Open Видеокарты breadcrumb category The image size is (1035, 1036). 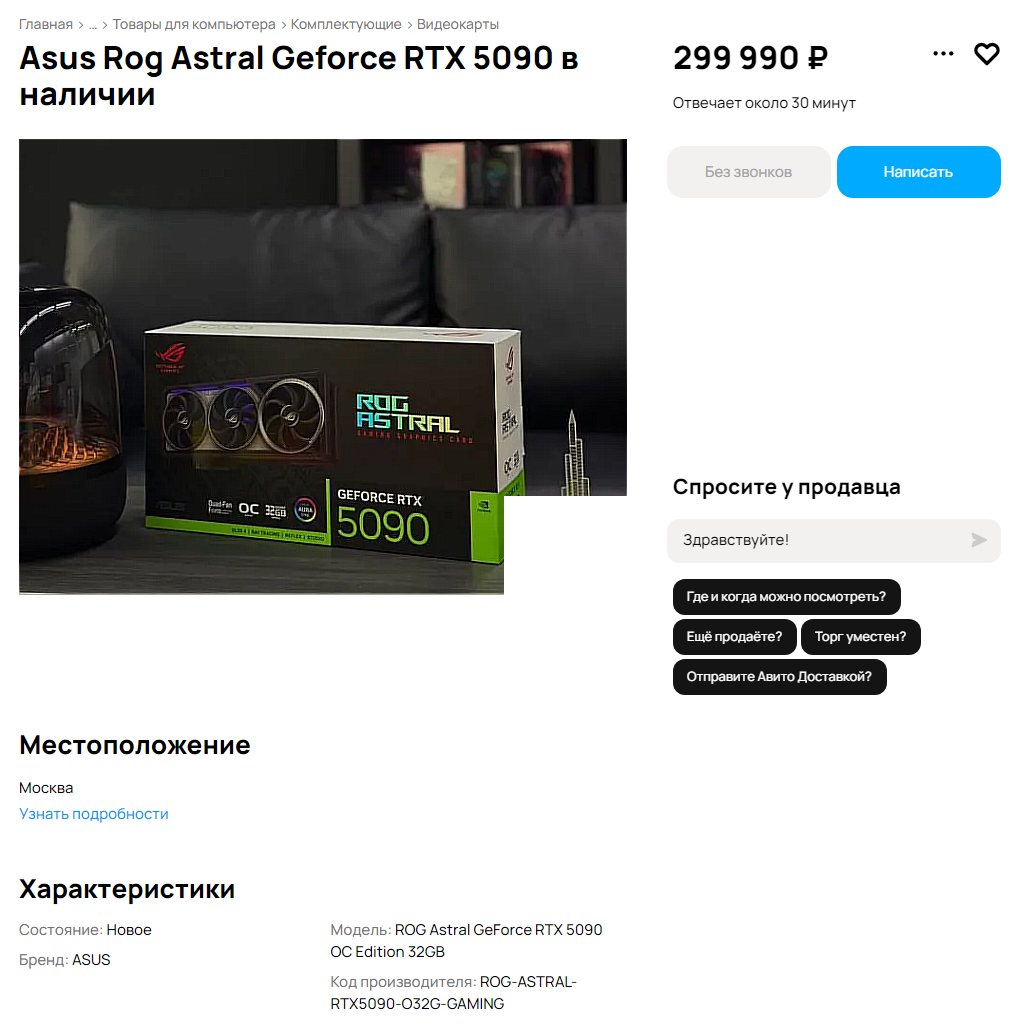click(457, 24)
